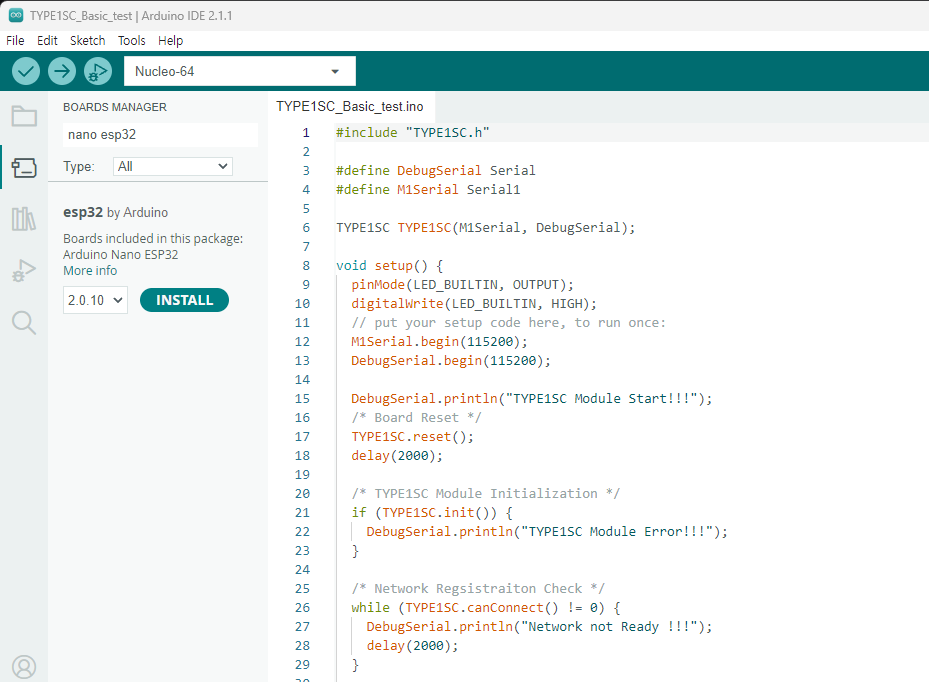Click the pinMode(LED_BUILTIN, OUTPUT) line
This screenshot has height=682, width=929.
point(463,284)
